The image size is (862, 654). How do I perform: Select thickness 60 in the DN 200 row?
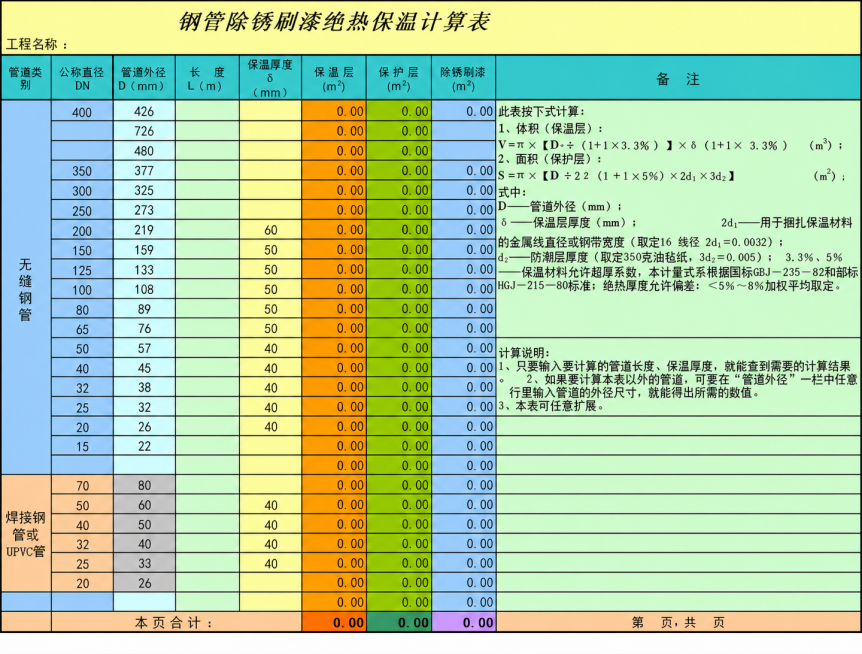270,230
